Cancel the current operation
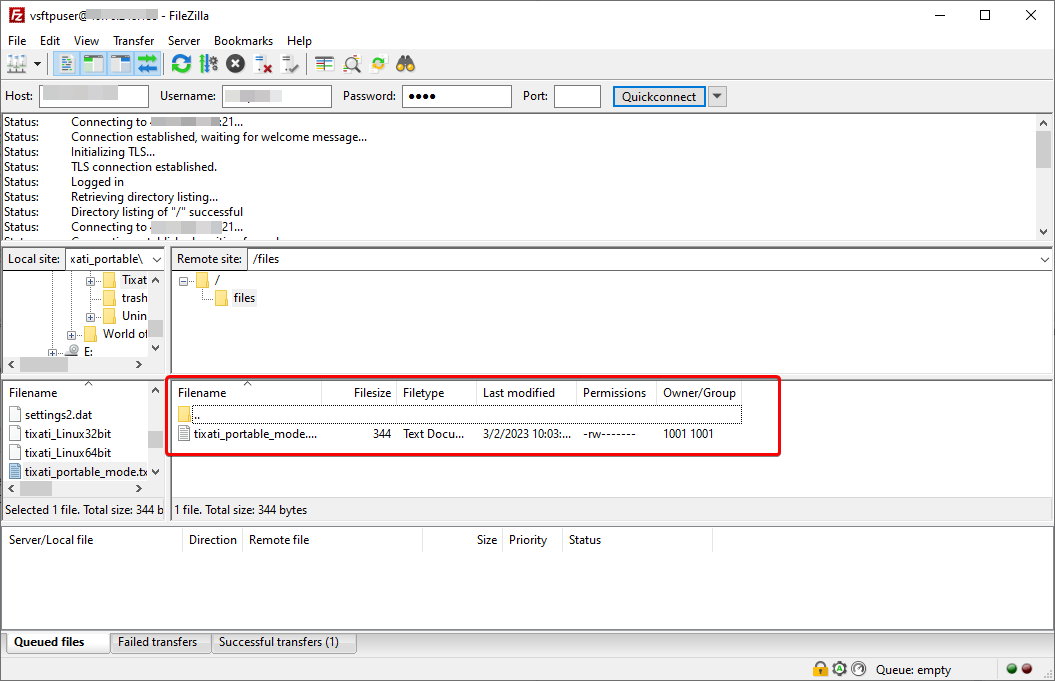1055x681 pixels. tap(235, 64)
